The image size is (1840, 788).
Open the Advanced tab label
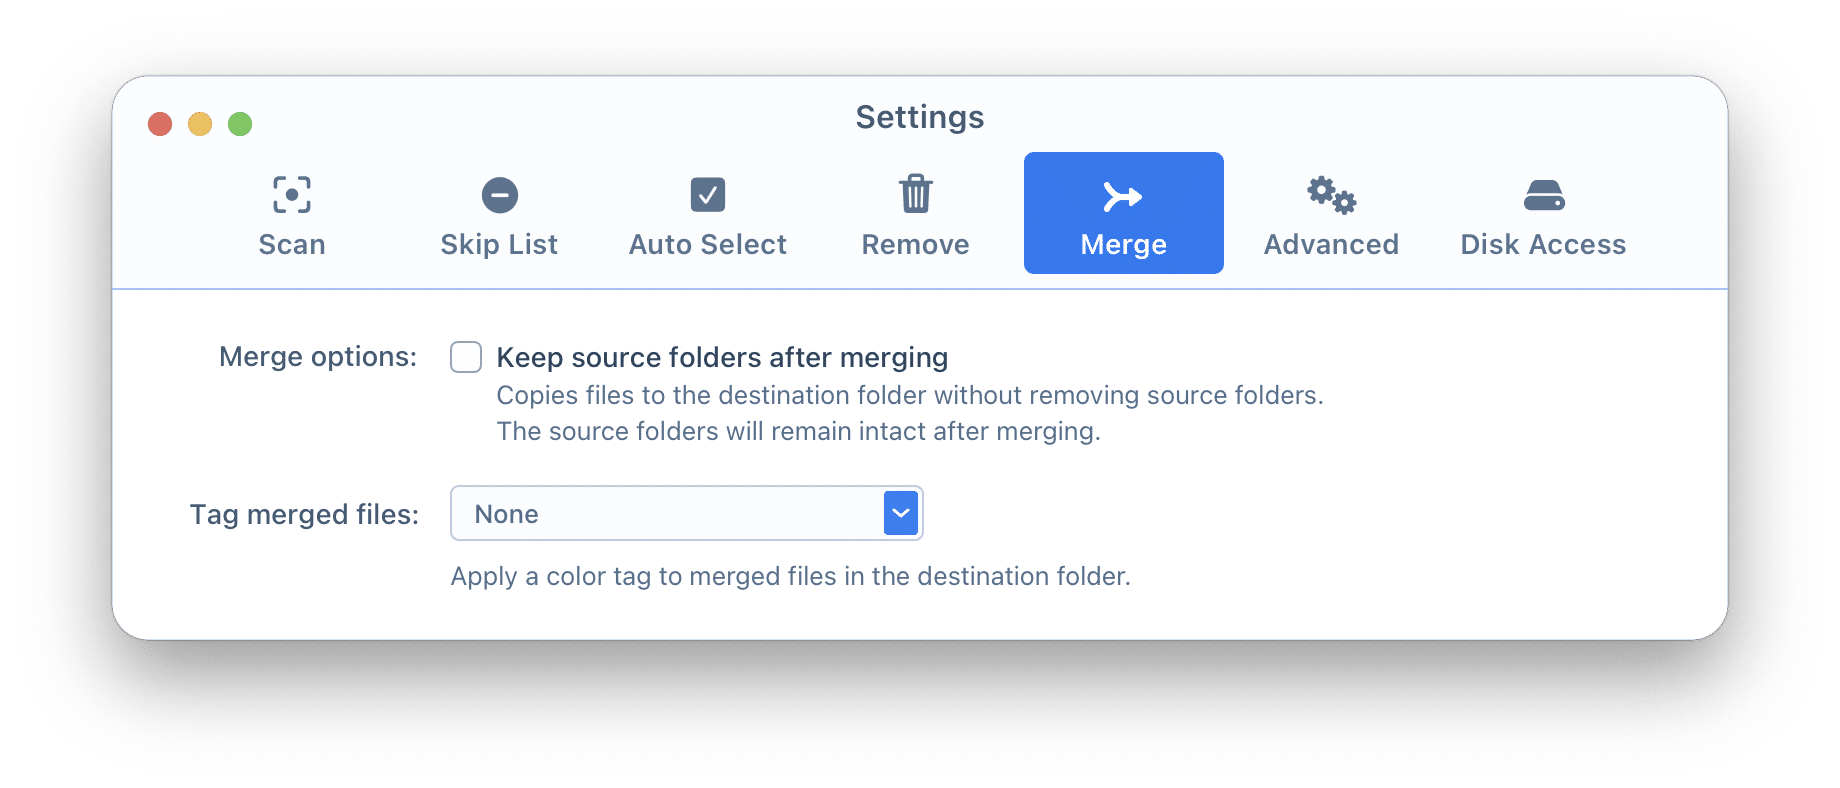tap(1331, 245)
